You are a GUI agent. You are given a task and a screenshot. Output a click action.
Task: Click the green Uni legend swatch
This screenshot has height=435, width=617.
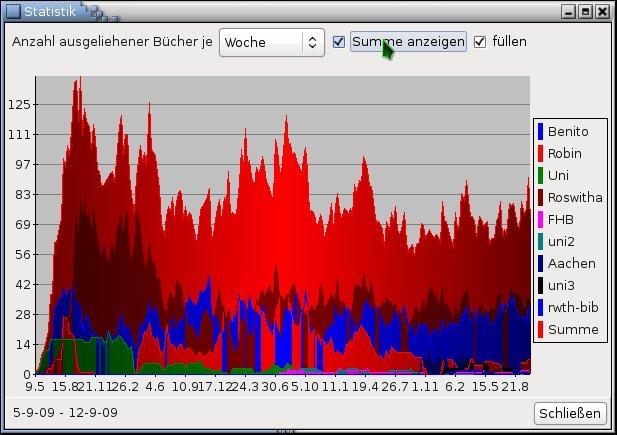[540, 176]
